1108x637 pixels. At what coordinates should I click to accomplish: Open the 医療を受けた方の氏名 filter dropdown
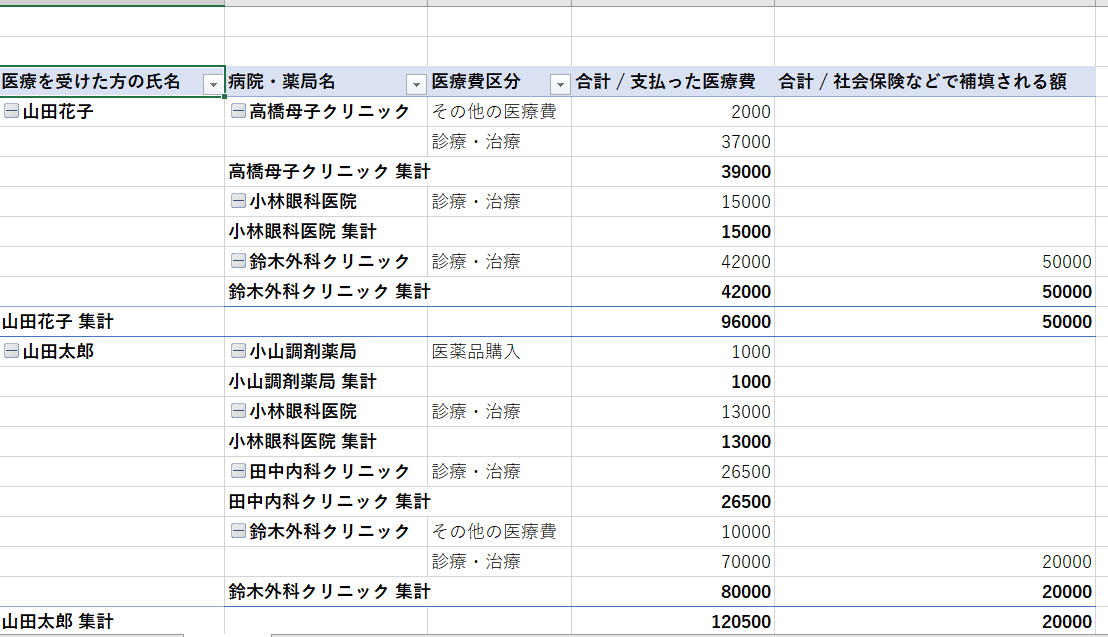coord(212,84)
